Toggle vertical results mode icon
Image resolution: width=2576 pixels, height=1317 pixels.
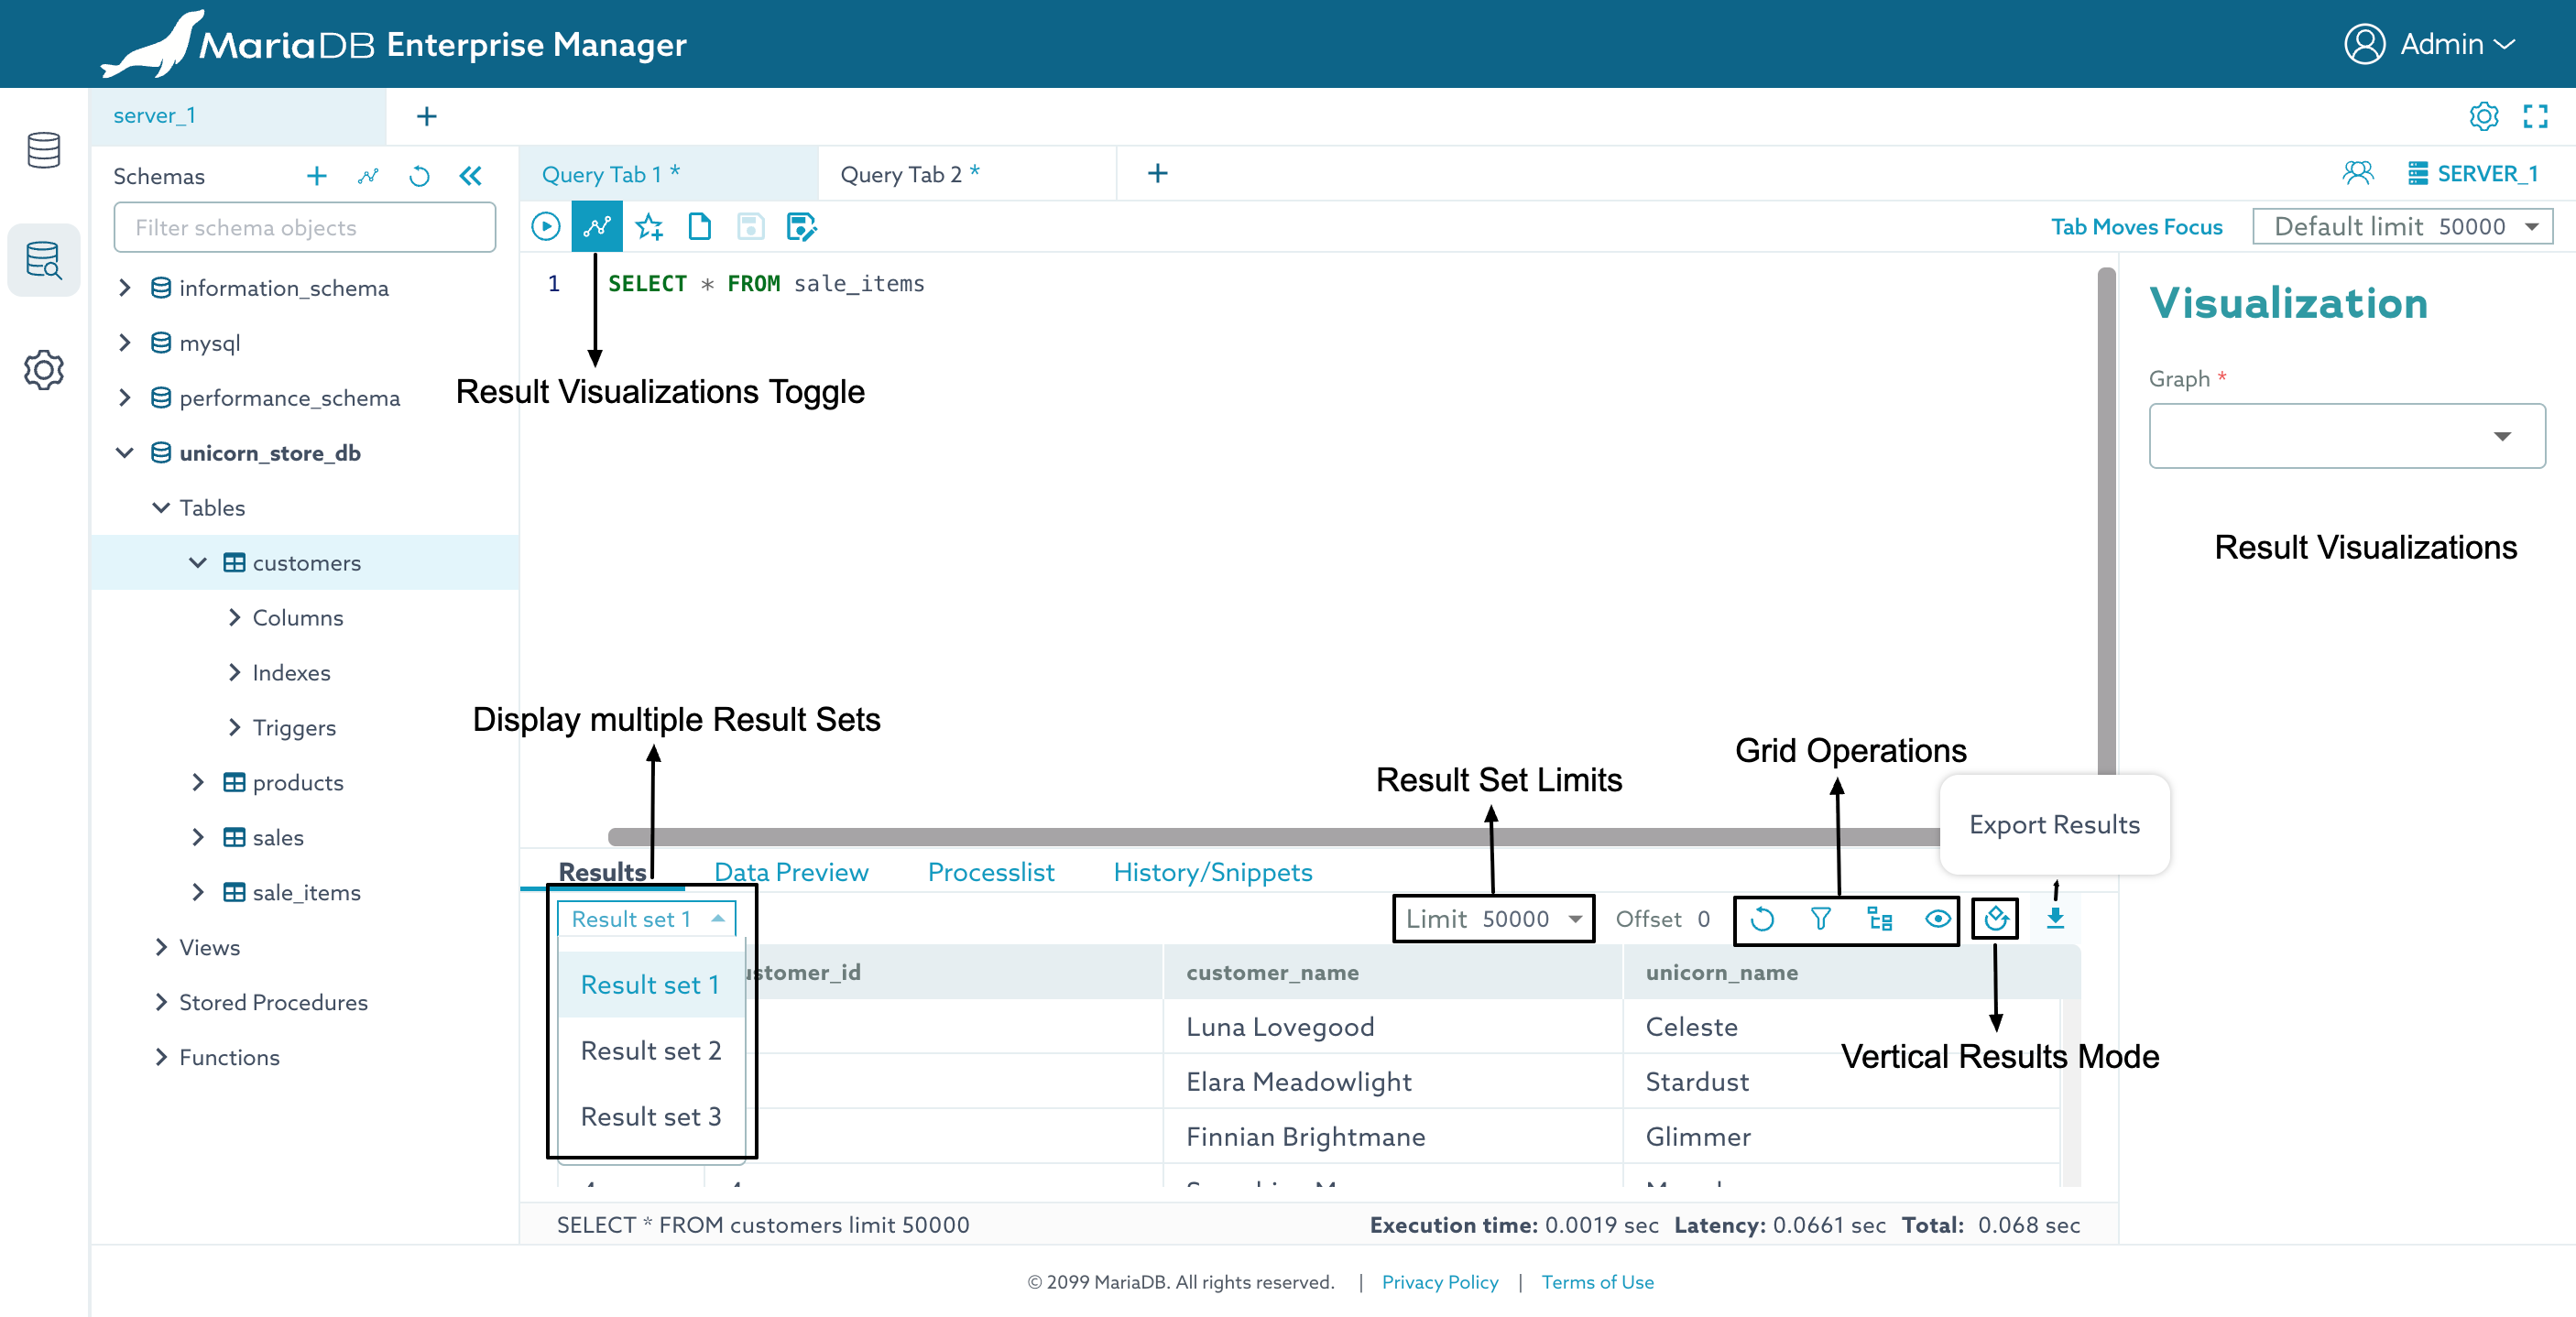click(1995, 918)
